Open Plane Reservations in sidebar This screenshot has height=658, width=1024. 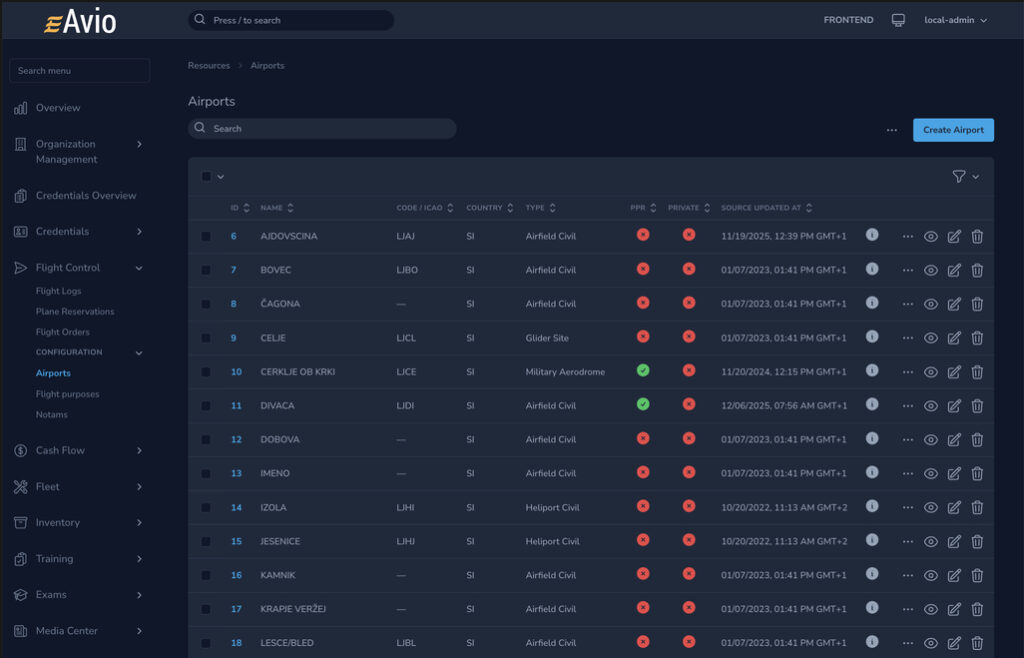[x=75, y=312]
